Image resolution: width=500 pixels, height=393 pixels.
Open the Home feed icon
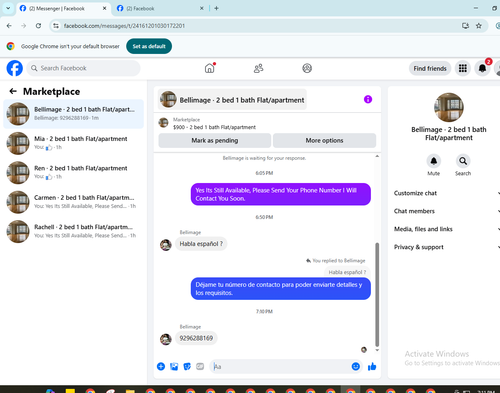click(x=210, y=68)
